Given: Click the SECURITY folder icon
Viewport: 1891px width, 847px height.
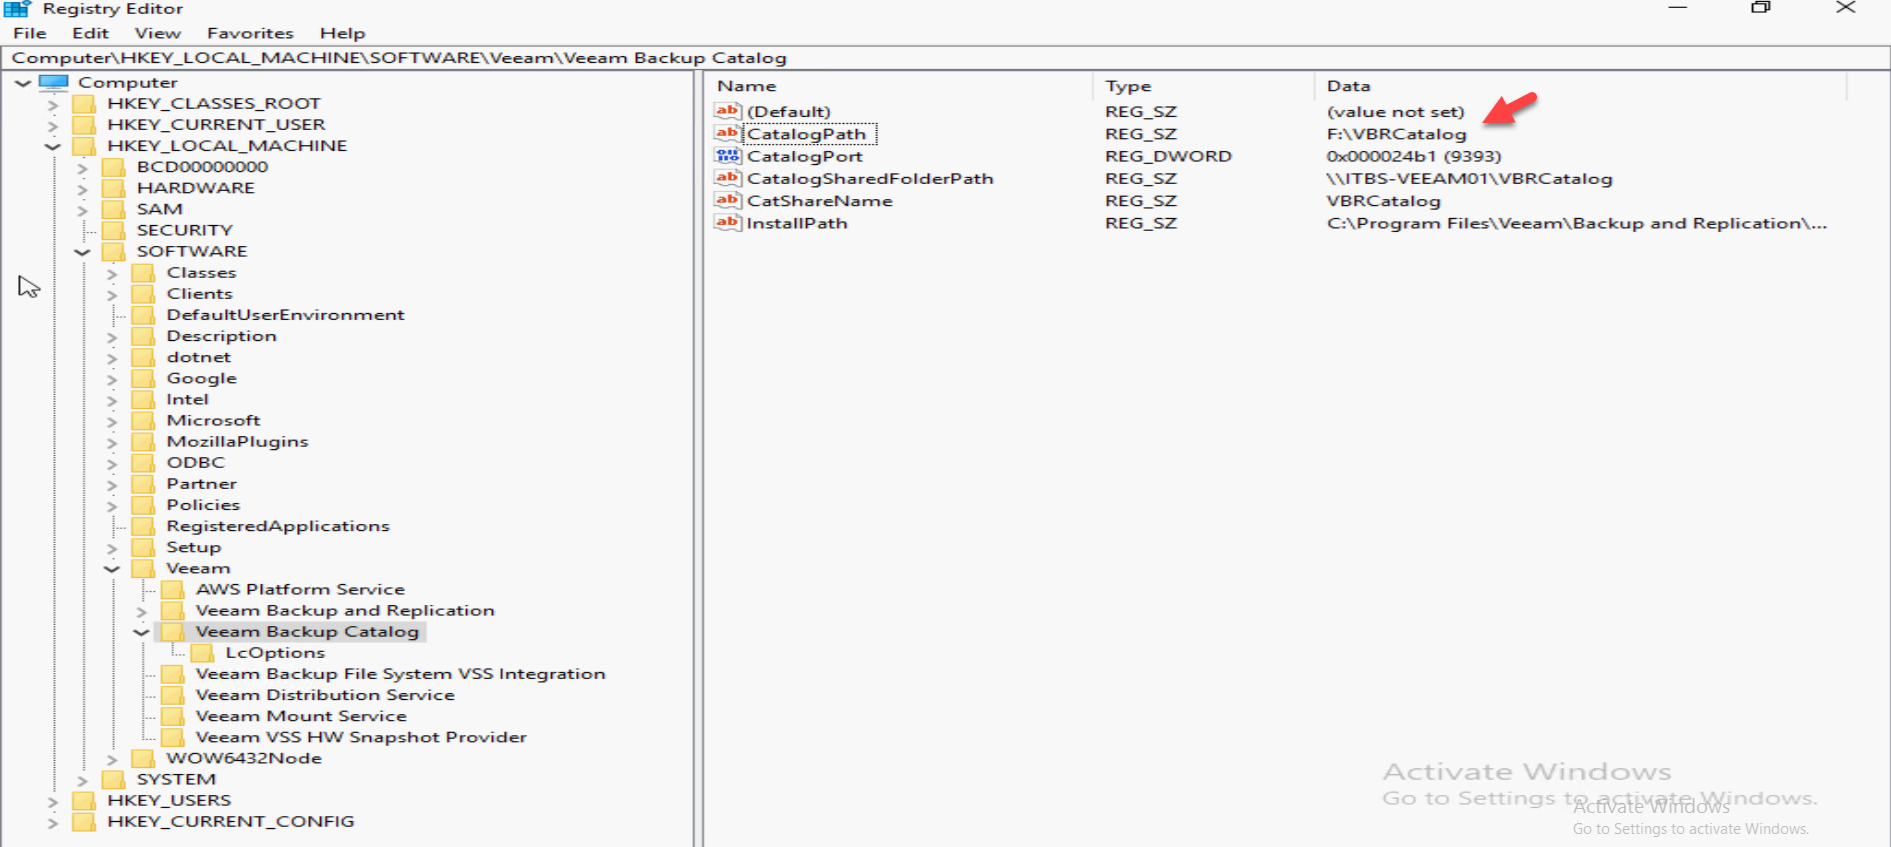Looking at the screenshot, I should point(114,230).
